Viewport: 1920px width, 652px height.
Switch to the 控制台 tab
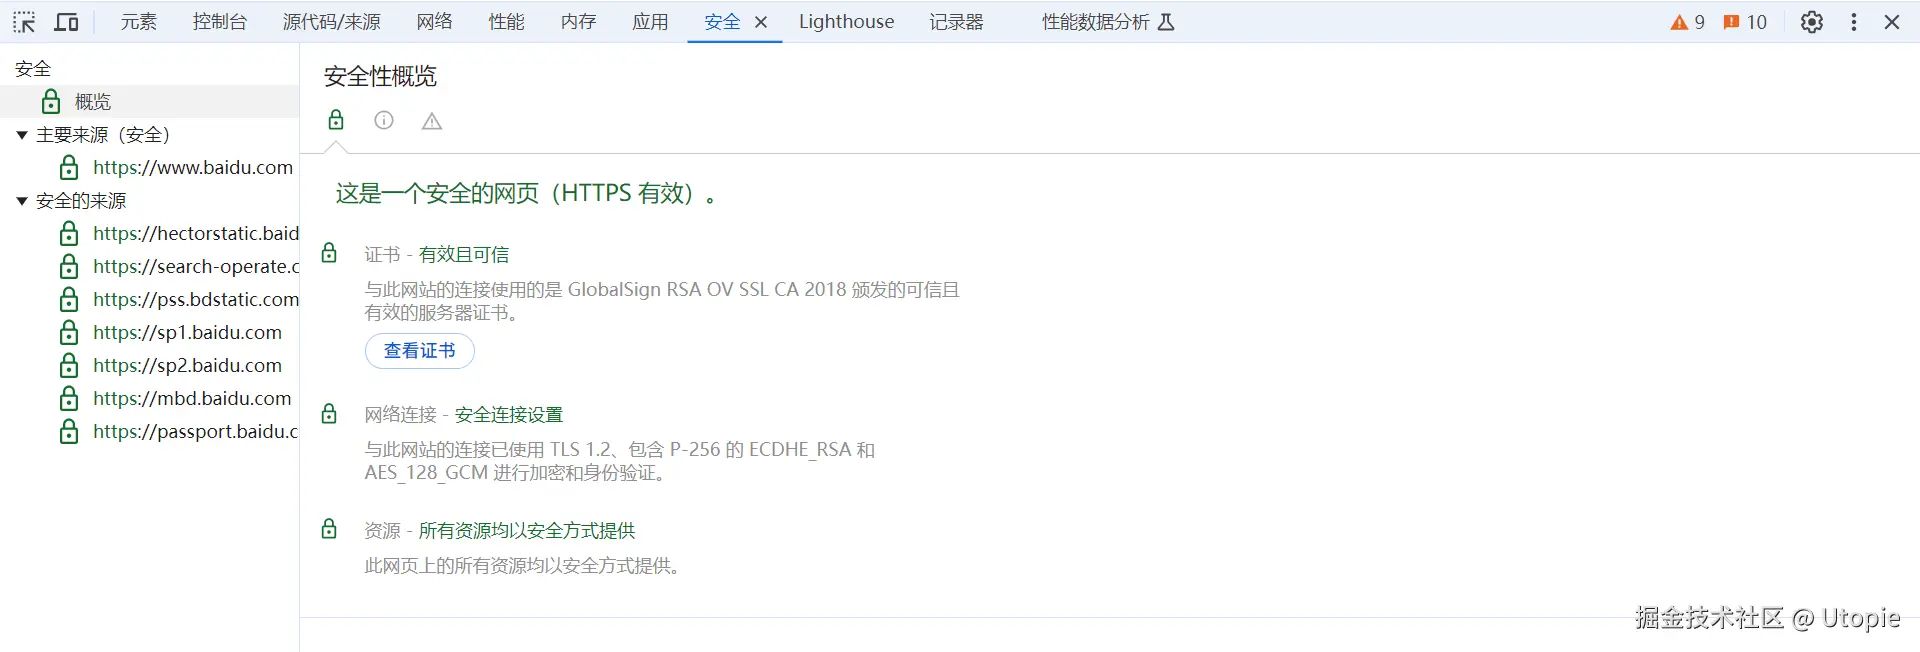(x=220, y=22)
